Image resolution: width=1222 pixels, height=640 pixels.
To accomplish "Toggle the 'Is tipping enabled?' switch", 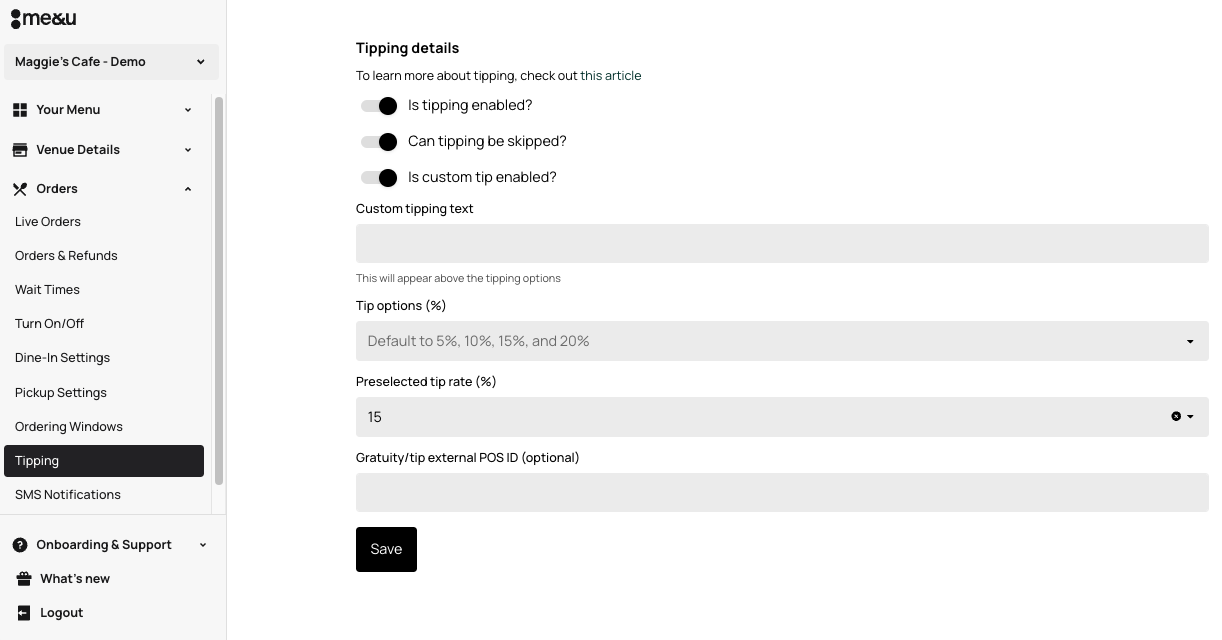I will pos(380,106).
